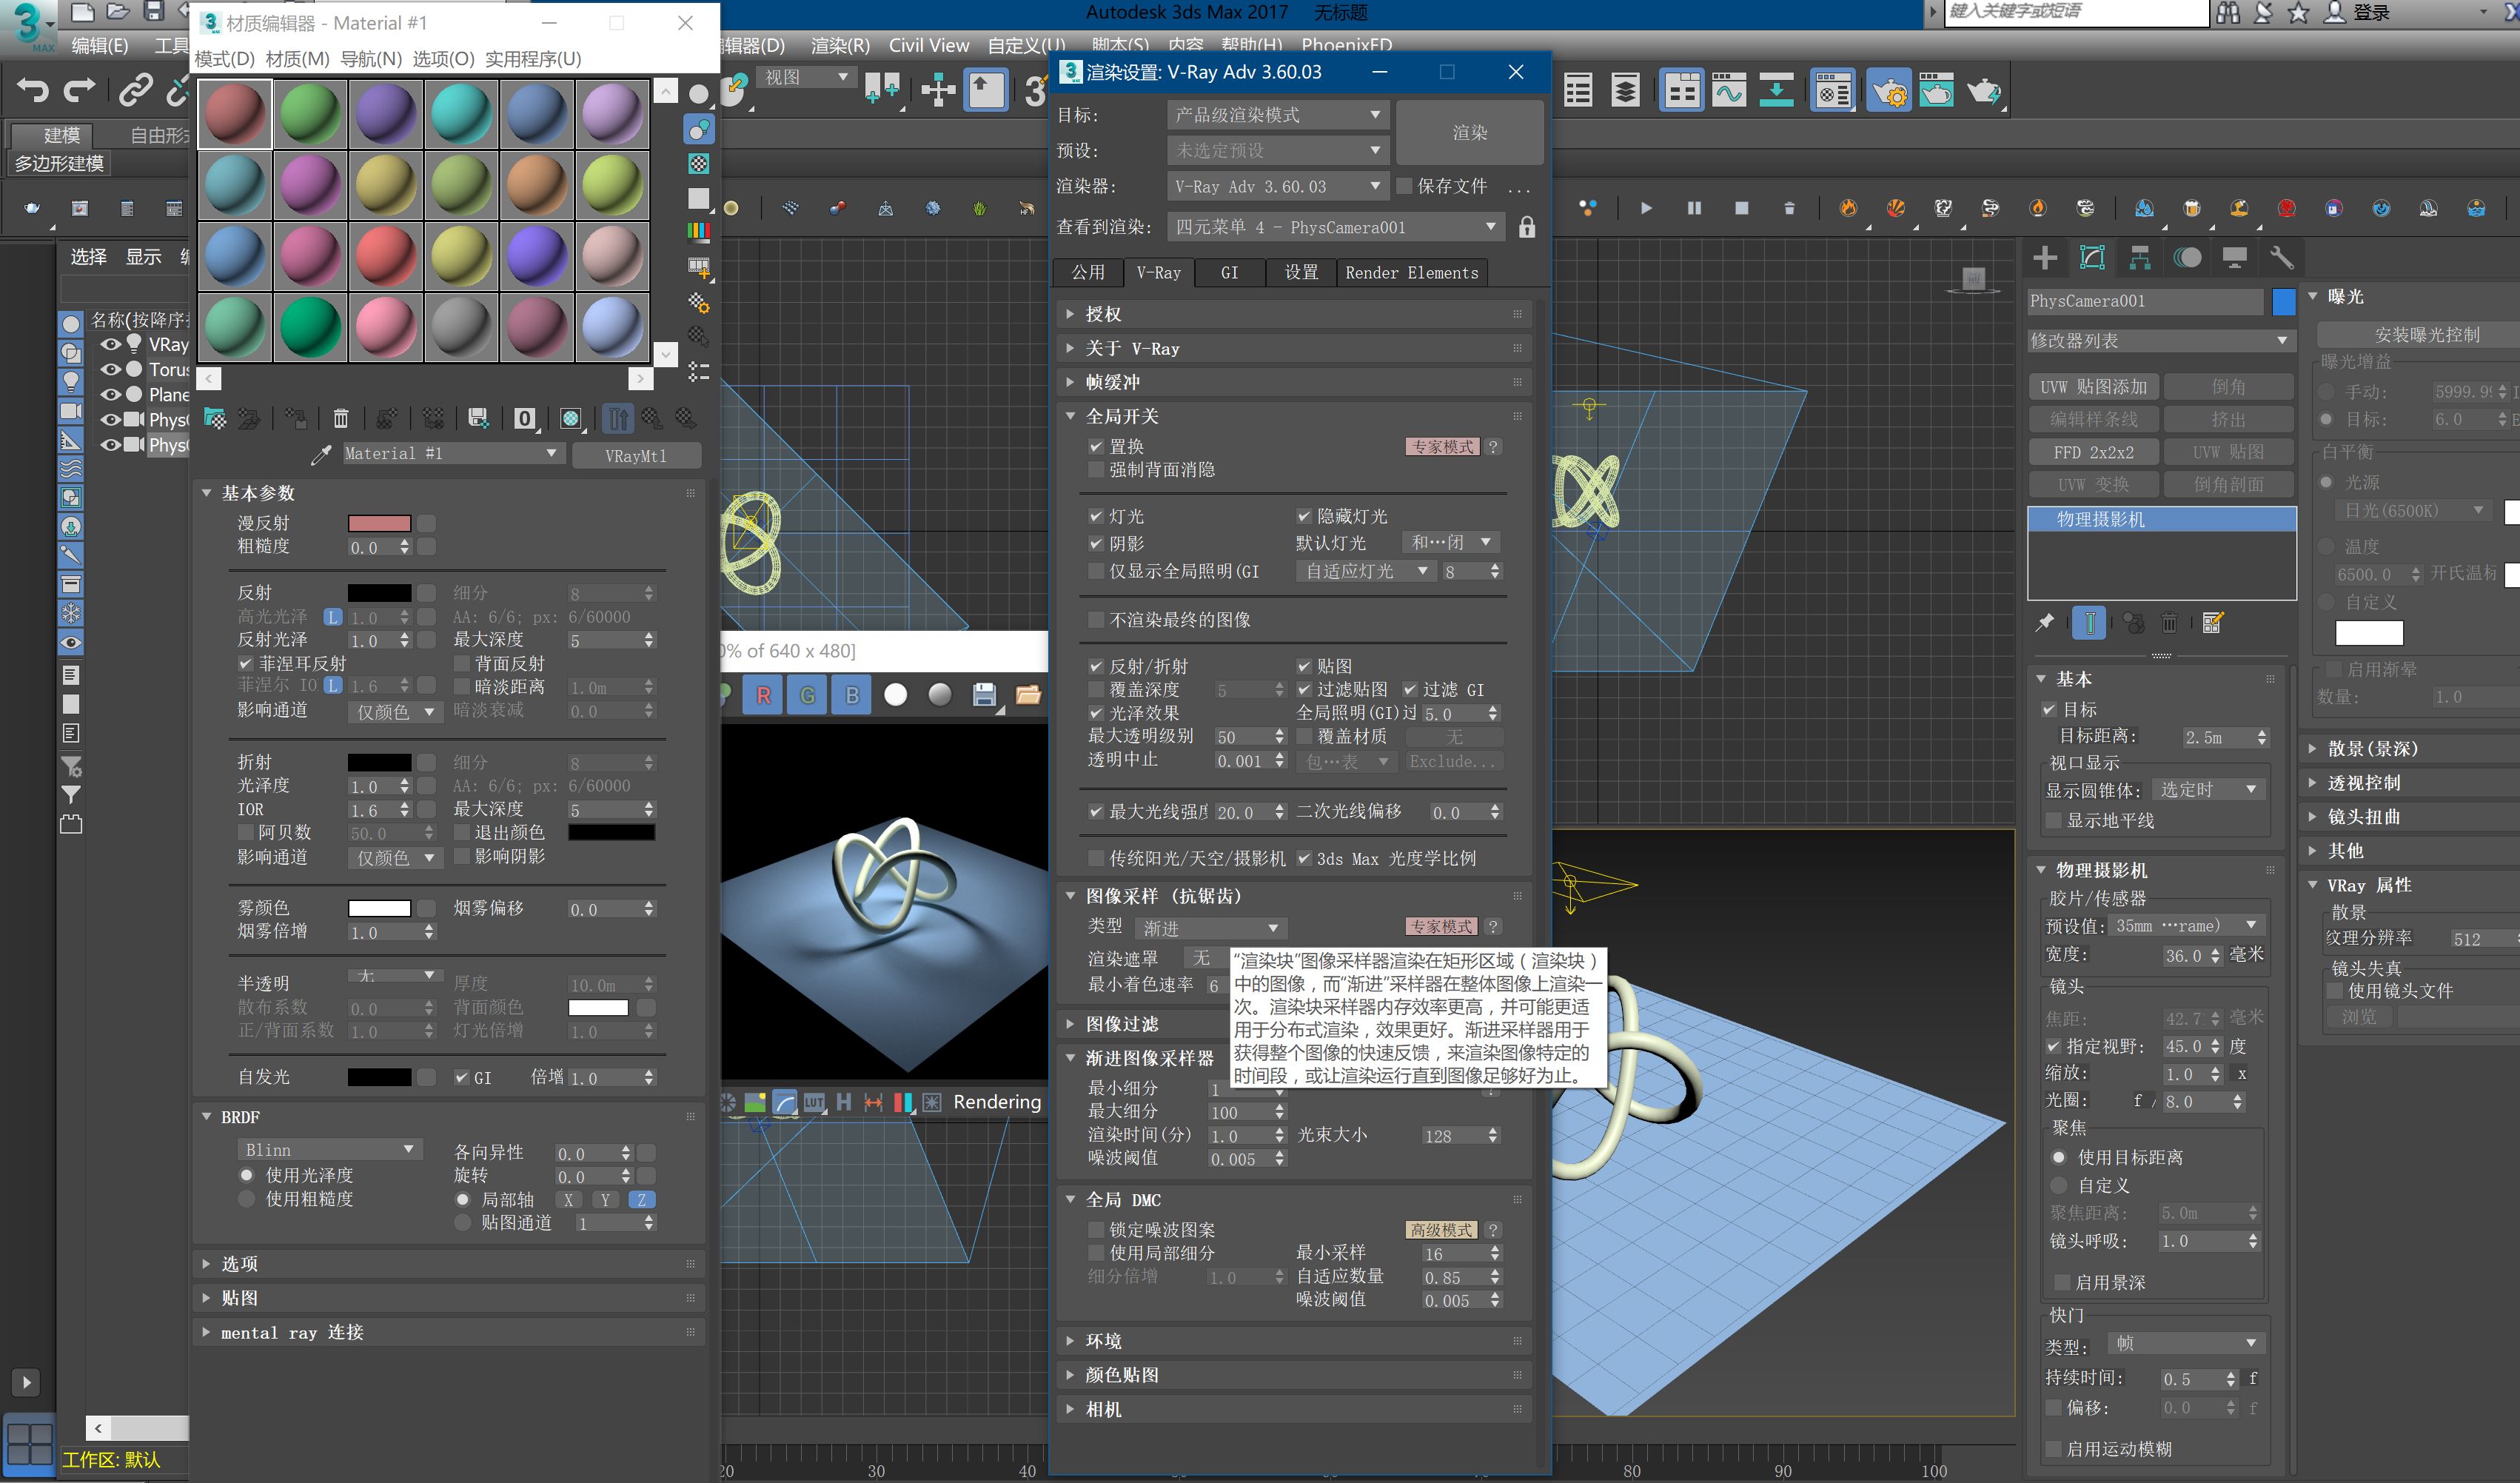Click the Undo arrow in main toolbar
The height and width of the screenshot is (1483, 2520).
coord(32,91)
